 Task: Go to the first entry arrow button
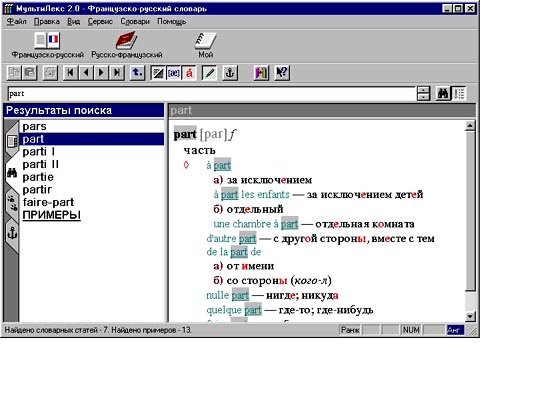click(x=70, y=73)
